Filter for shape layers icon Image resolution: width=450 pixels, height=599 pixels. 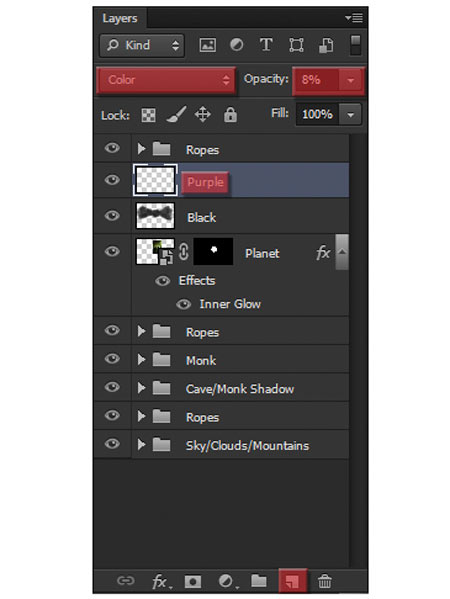click(x=296, y=45)
